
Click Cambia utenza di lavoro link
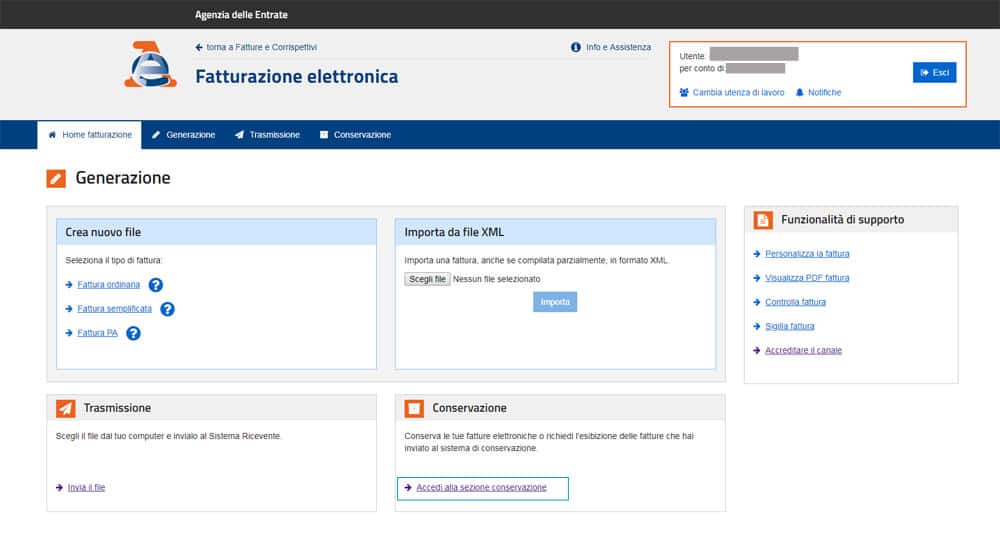point(738,93)
